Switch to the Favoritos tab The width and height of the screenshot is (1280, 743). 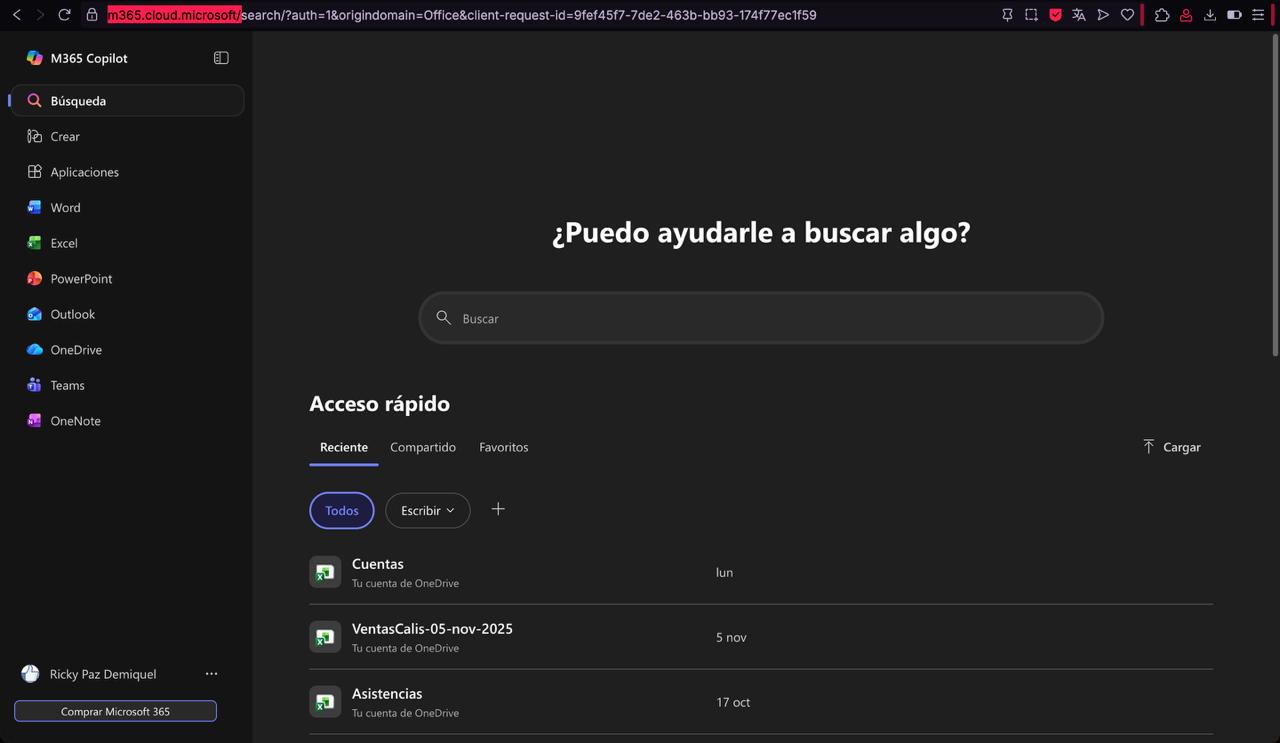pyautogui.click(x=503, y=447)
